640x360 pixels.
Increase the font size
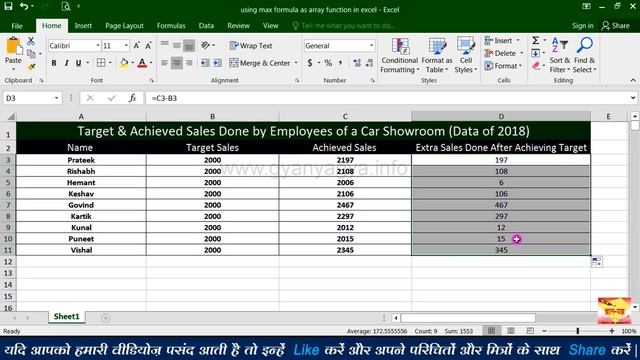point(137,46)
